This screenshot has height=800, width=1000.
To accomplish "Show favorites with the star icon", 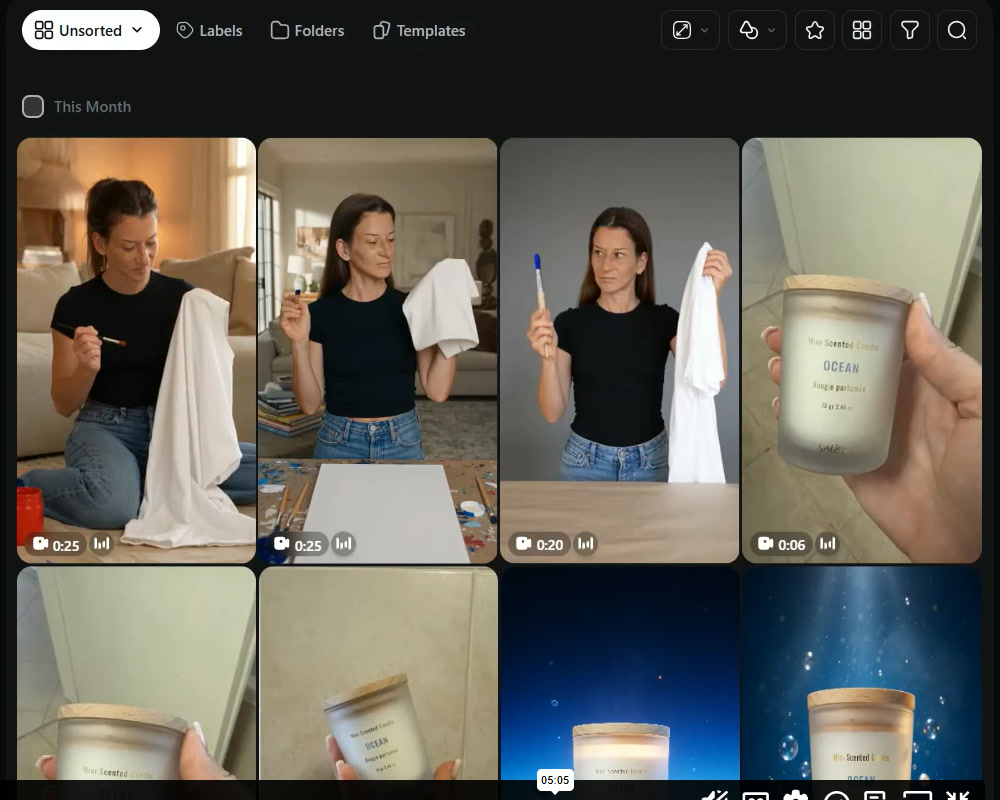I will [814, 30].
